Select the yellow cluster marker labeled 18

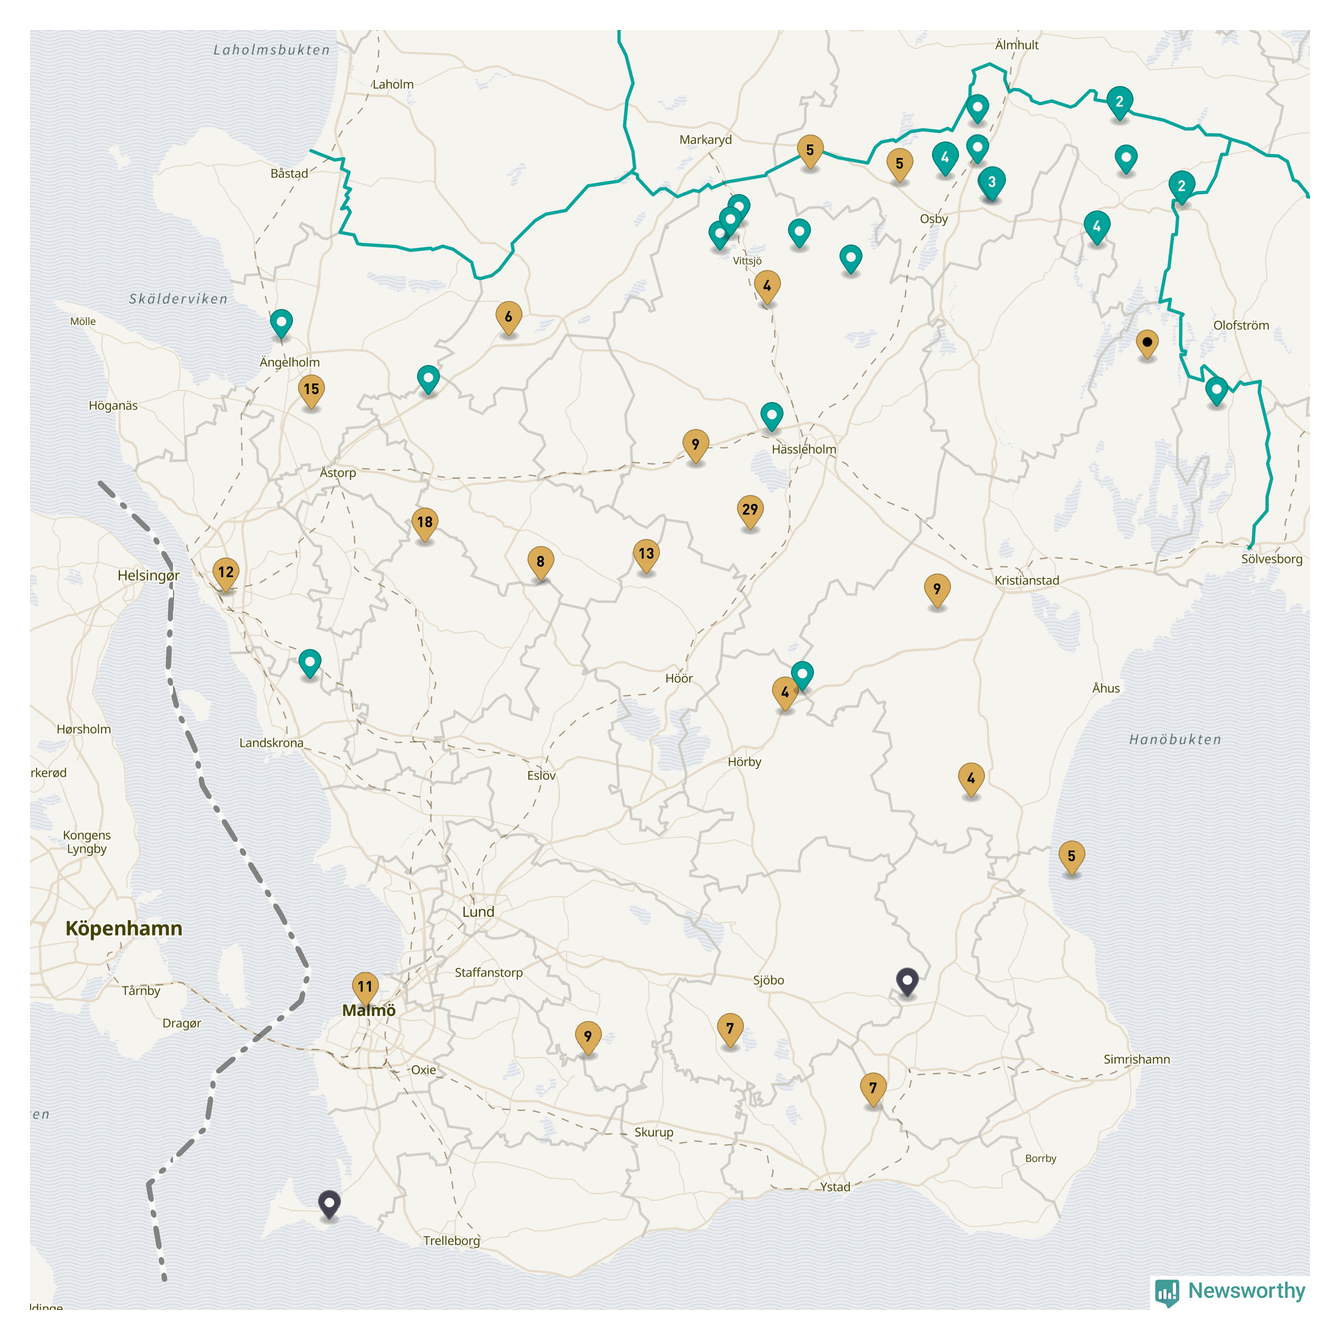[x=425, y=522]
